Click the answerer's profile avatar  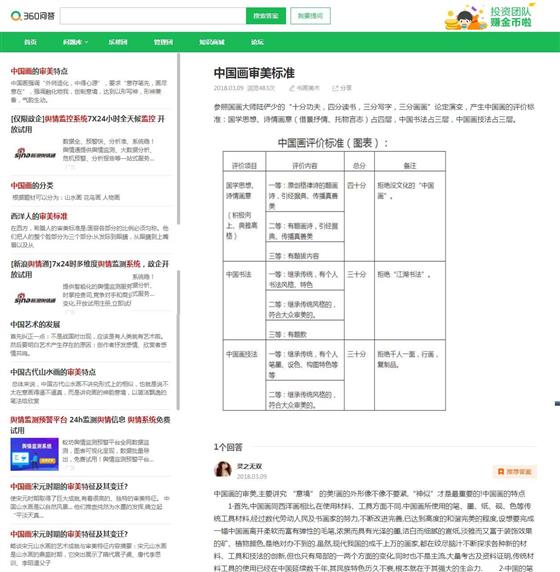[223, 469]
